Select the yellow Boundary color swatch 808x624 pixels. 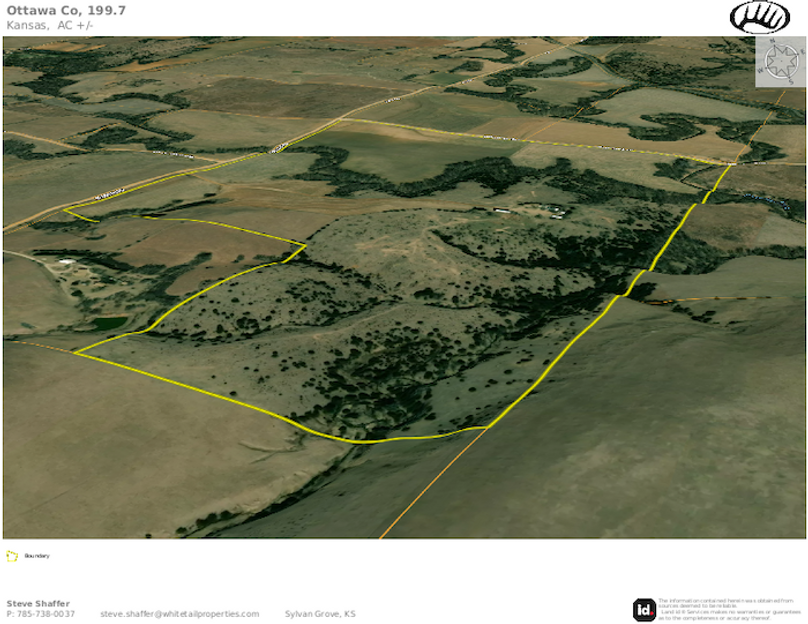click(13, 557)
